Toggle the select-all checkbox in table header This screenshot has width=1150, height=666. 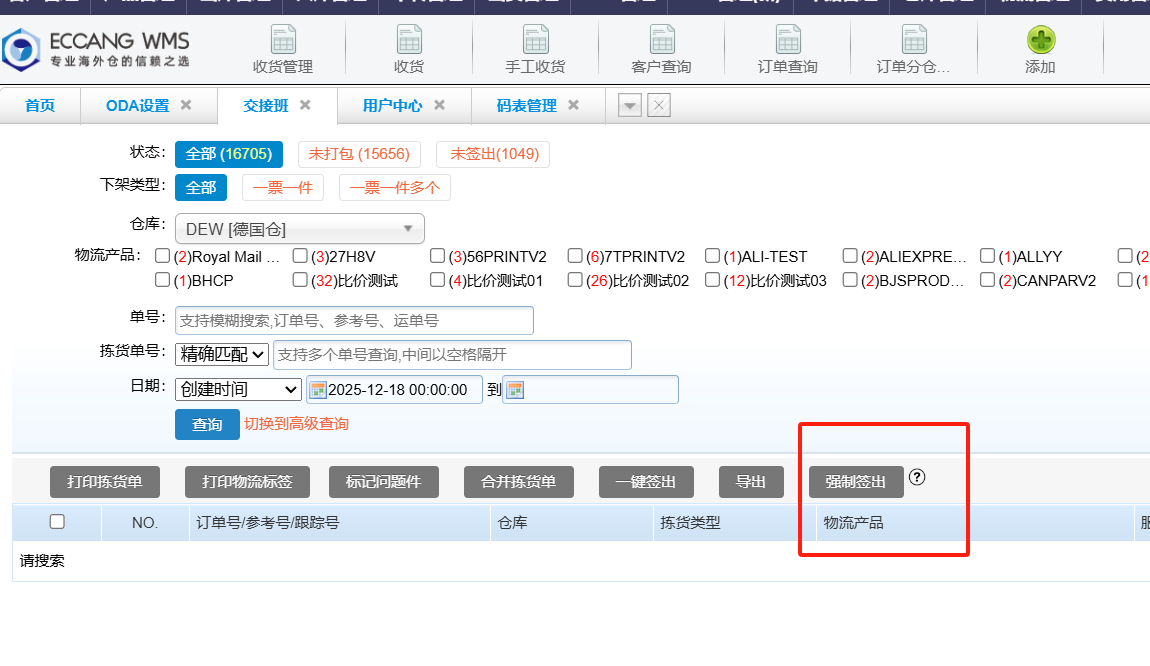click(x=57, y=522)
